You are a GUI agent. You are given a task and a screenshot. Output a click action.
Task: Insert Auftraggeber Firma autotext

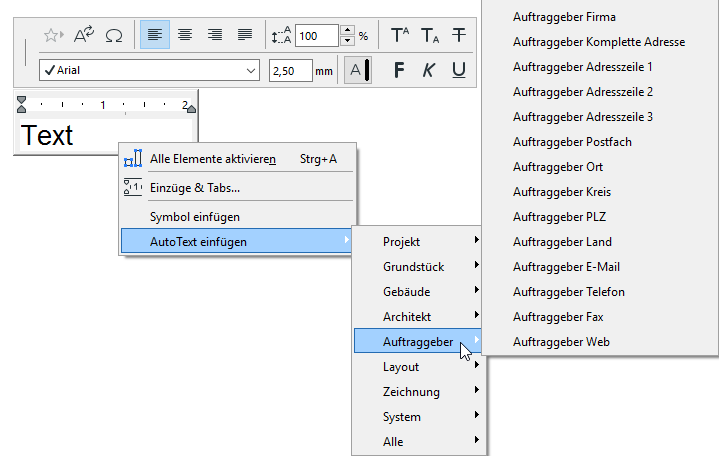point(600,17)
